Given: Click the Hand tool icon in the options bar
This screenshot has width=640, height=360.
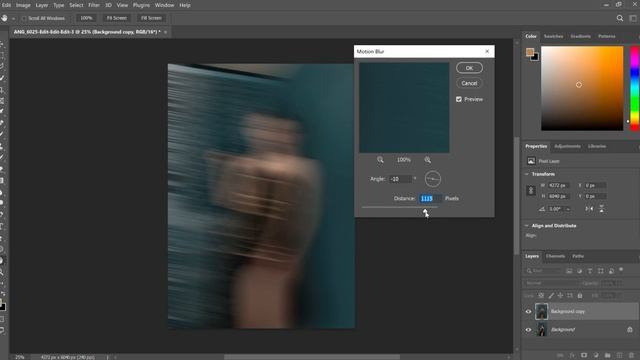Looking at the screenshot, I should coord(4,18).
